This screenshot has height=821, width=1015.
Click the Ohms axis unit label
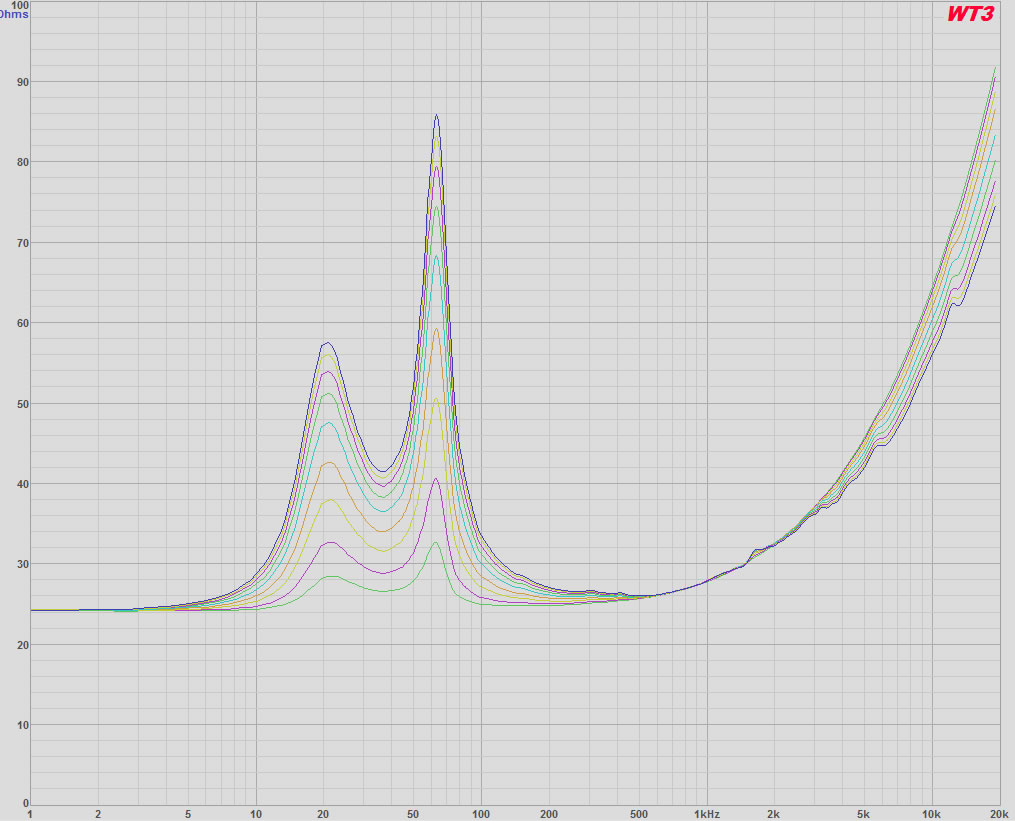click(x=14, y=14)
